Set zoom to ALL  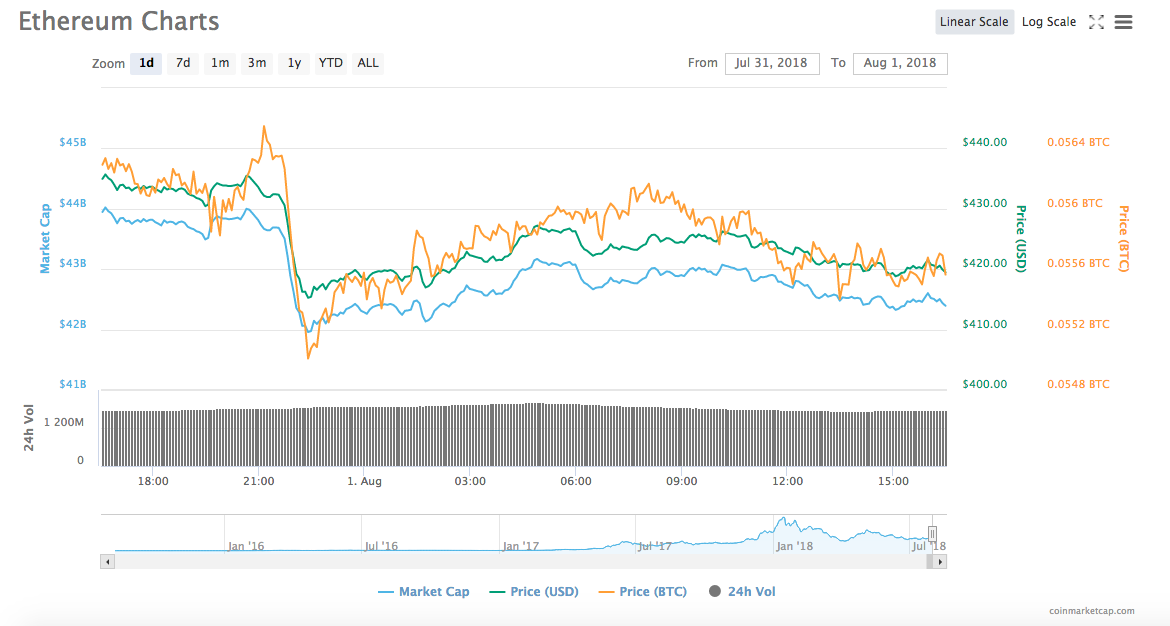pos(368,63)
